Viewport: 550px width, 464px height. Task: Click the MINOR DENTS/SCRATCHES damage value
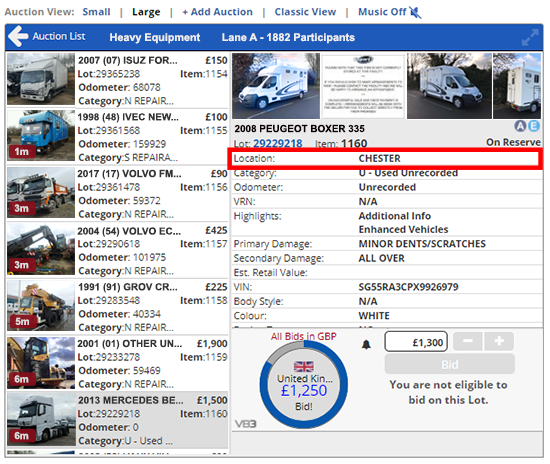click(x=422, y=244)
